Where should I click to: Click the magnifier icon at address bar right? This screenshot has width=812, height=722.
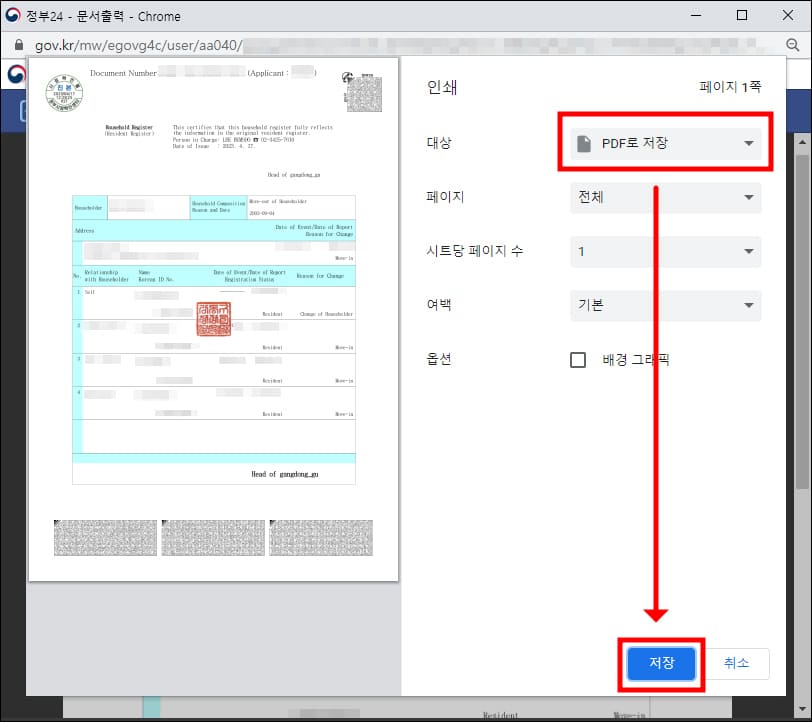pyautogui.click(x=794, y=45)
